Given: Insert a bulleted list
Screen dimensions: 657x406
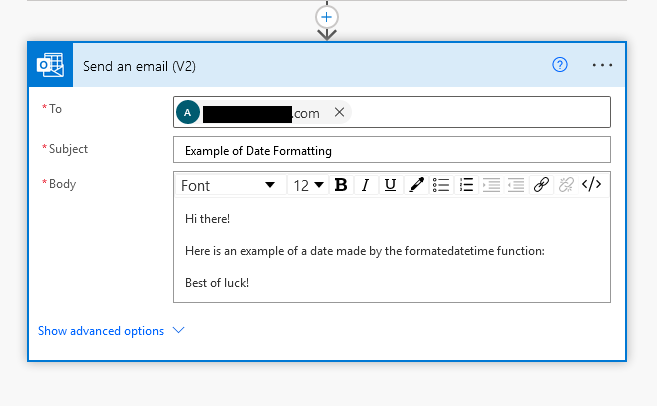Looking at the screenshot, I should pyautogui.click(x=441, y=185).
